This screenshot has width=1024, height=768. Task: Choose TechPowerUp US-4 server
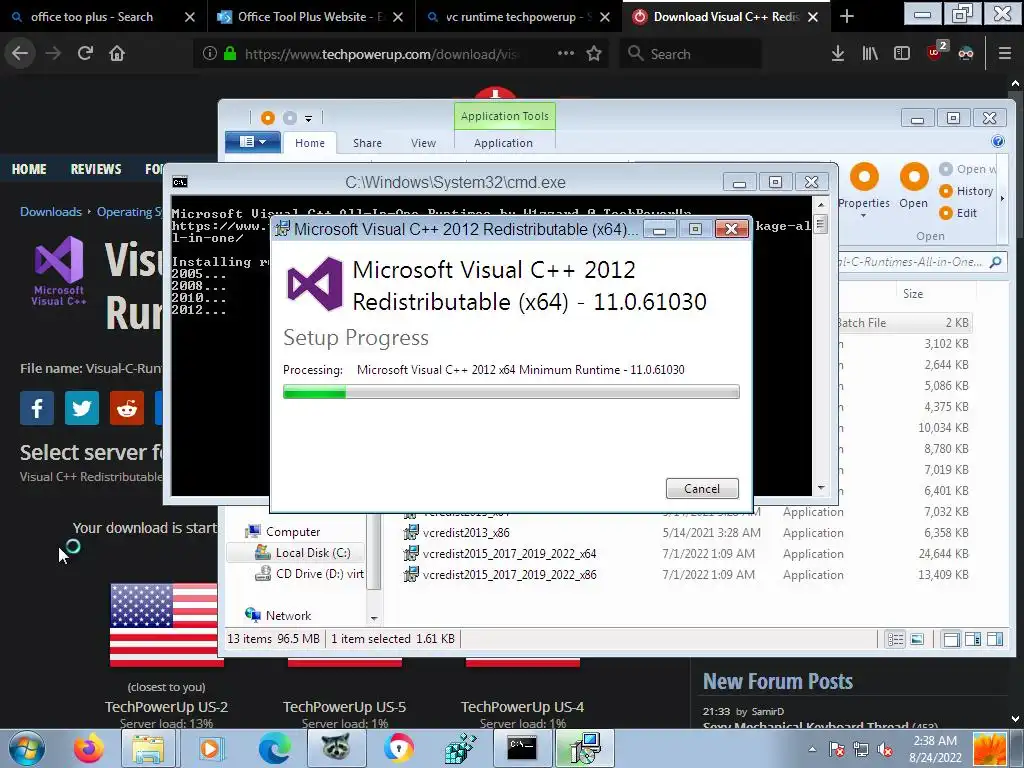[x=522, y=707]
